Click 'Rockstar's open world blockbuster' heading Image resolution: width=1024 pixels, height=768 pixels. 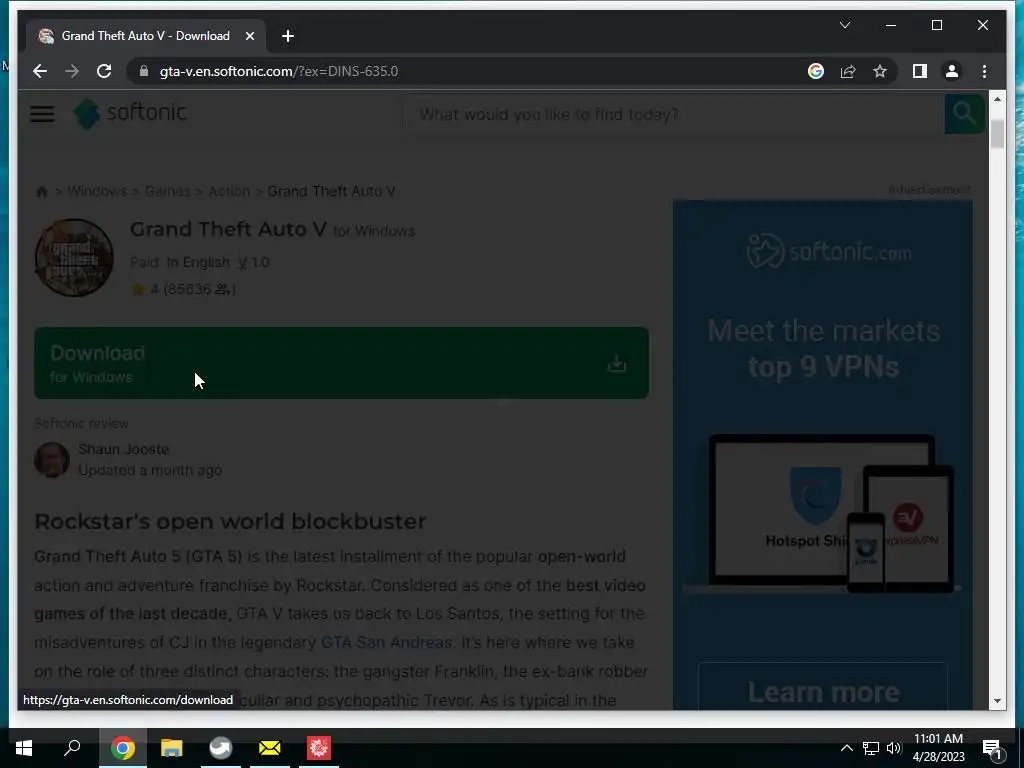(x=230, y=522)
